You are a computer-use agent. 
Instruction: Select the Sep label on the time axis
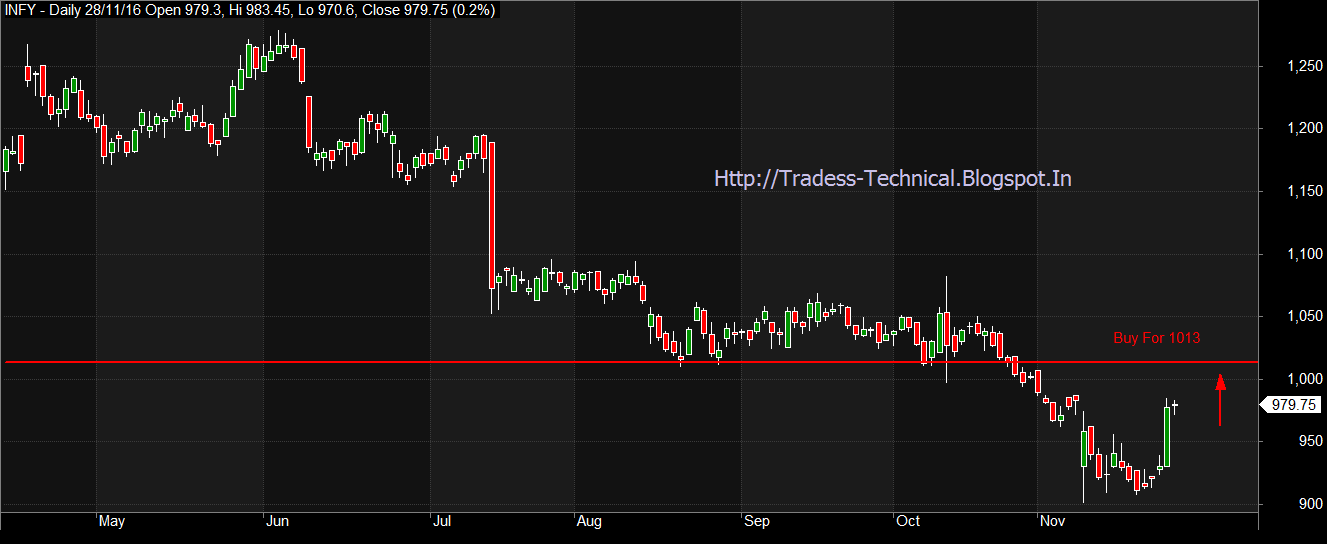758,521
